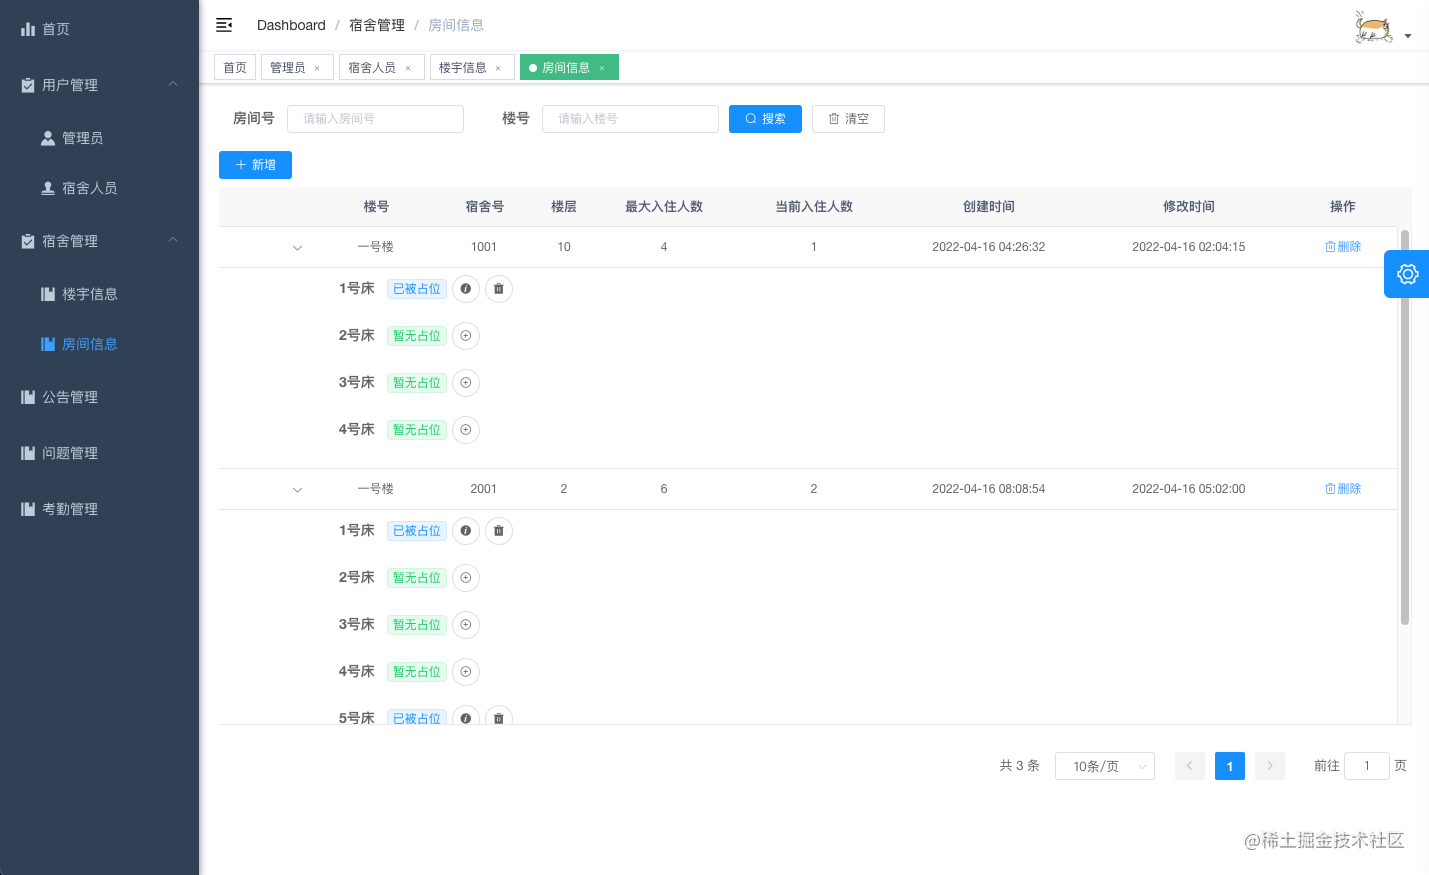
Task: Delete room 2001 via 删除 link
Action: pos(1343,489)
